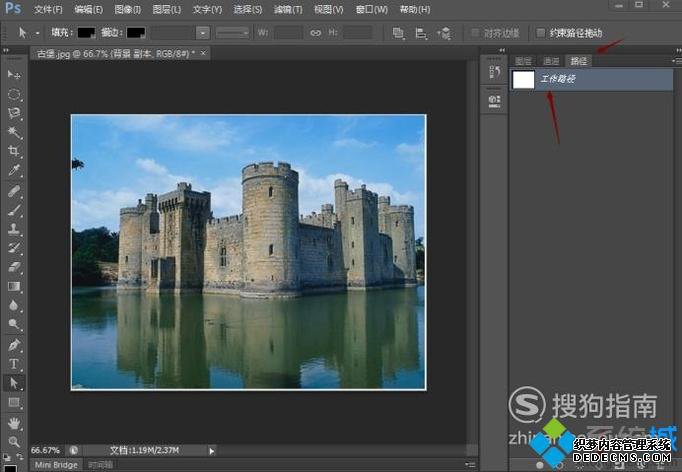Reset default foreground and background colors
Image resolution: width=682 pixels, height=472 pixels.
6,457
